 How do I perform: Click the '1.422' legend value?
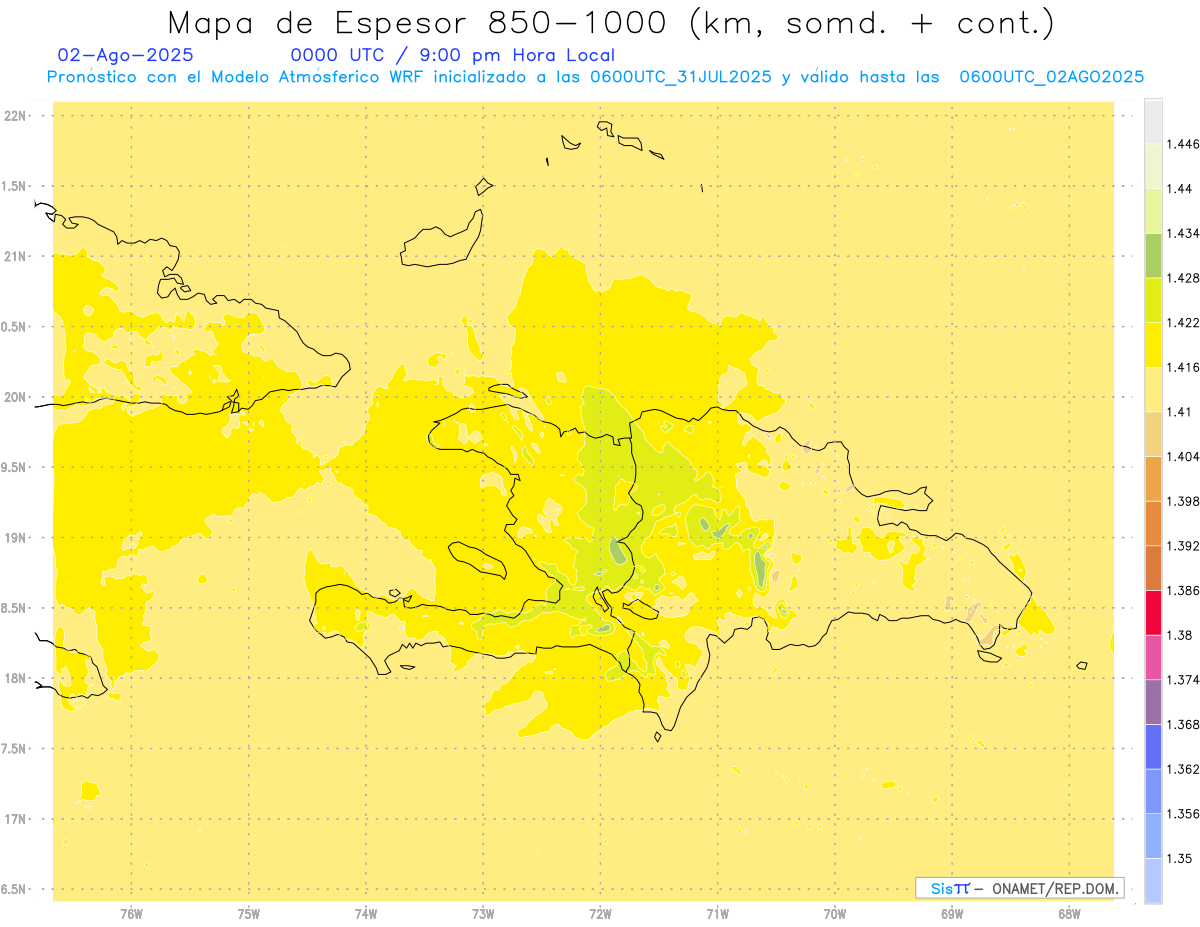pos(1185,323)
